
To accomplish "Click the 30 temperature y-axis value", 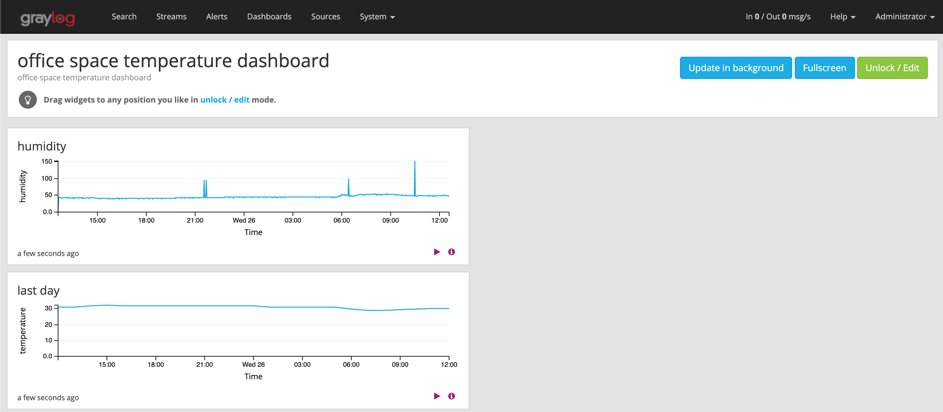I will 50,307.
